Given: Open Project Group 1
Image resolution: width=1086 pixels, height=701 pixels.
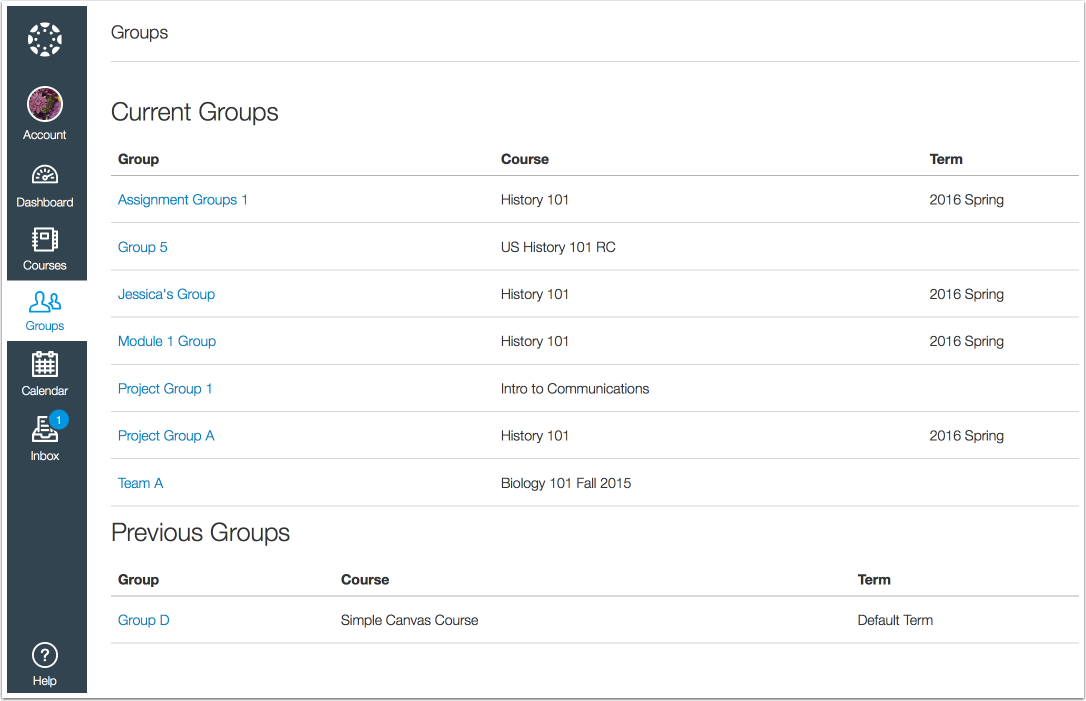Looking at the screenshot, I should pos(165,388).
